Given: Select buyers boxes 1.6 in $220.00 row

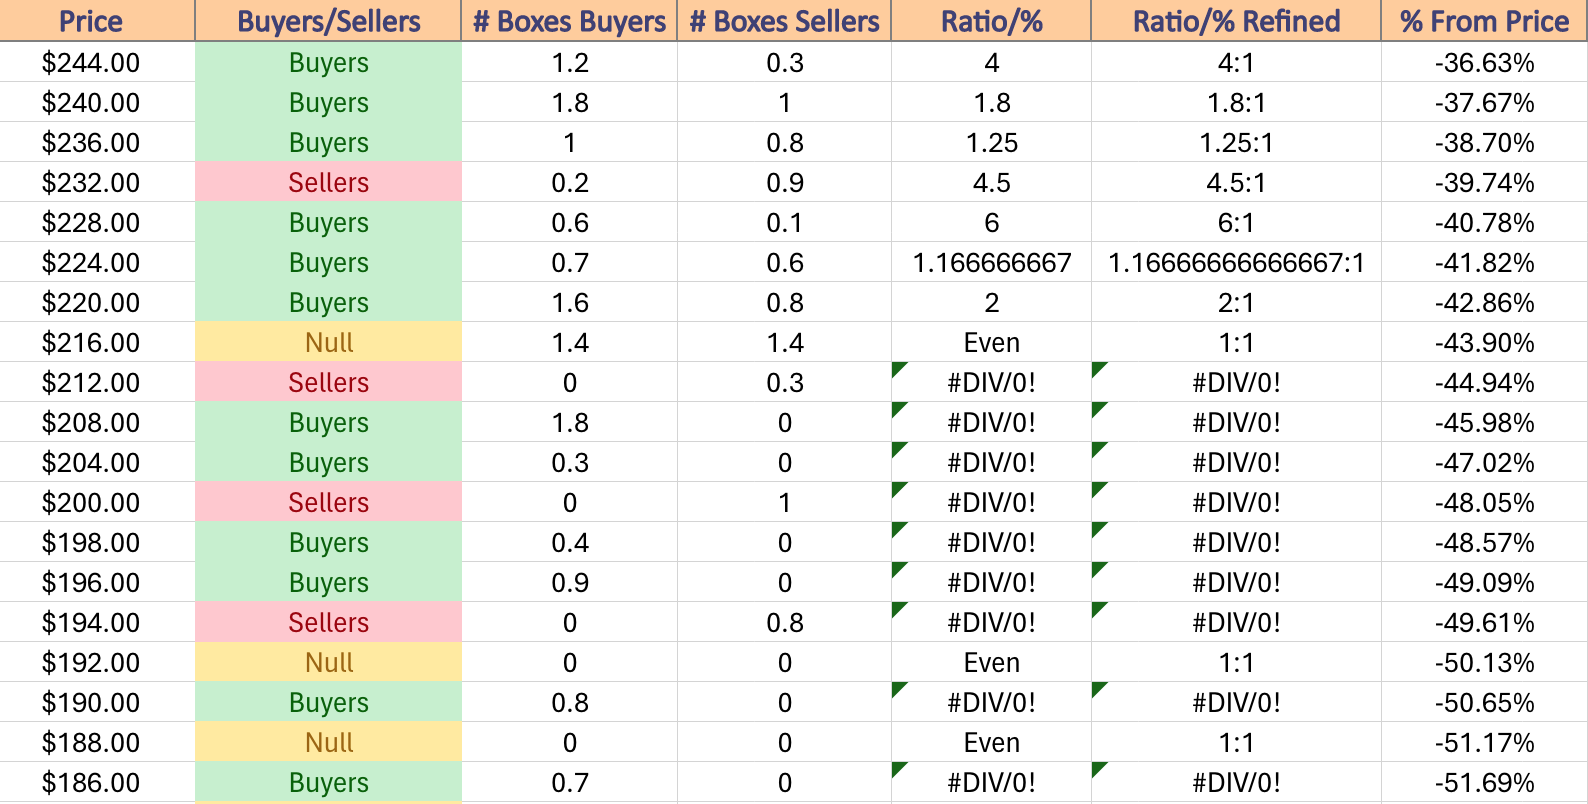Looking at the screenshot, I should coord(570,302).
